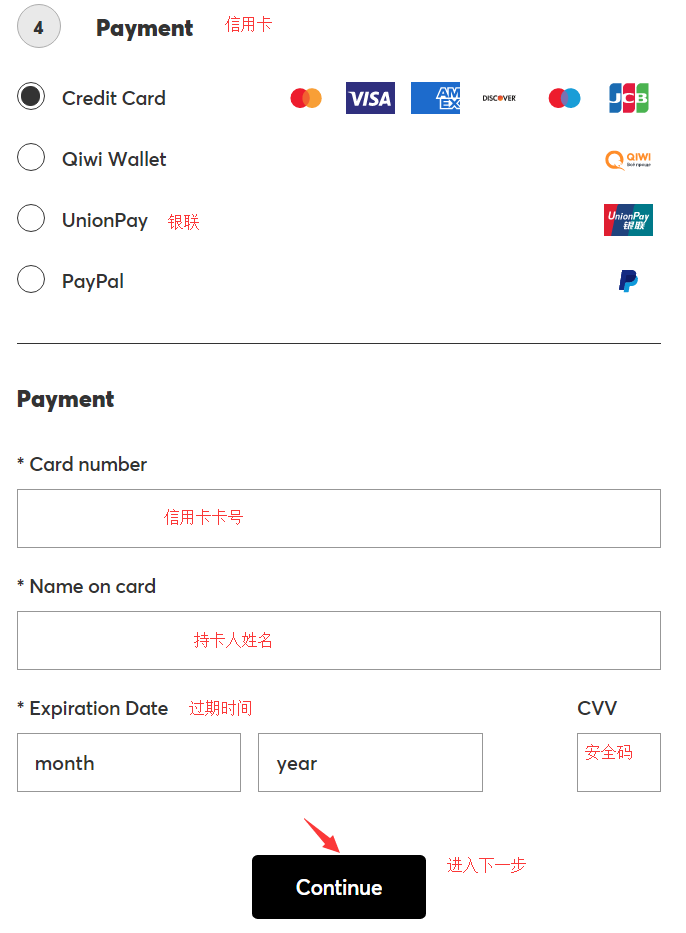The image size is (686, 933).
Task: Click the Discover card logo
Action: [x=499, y=98]
